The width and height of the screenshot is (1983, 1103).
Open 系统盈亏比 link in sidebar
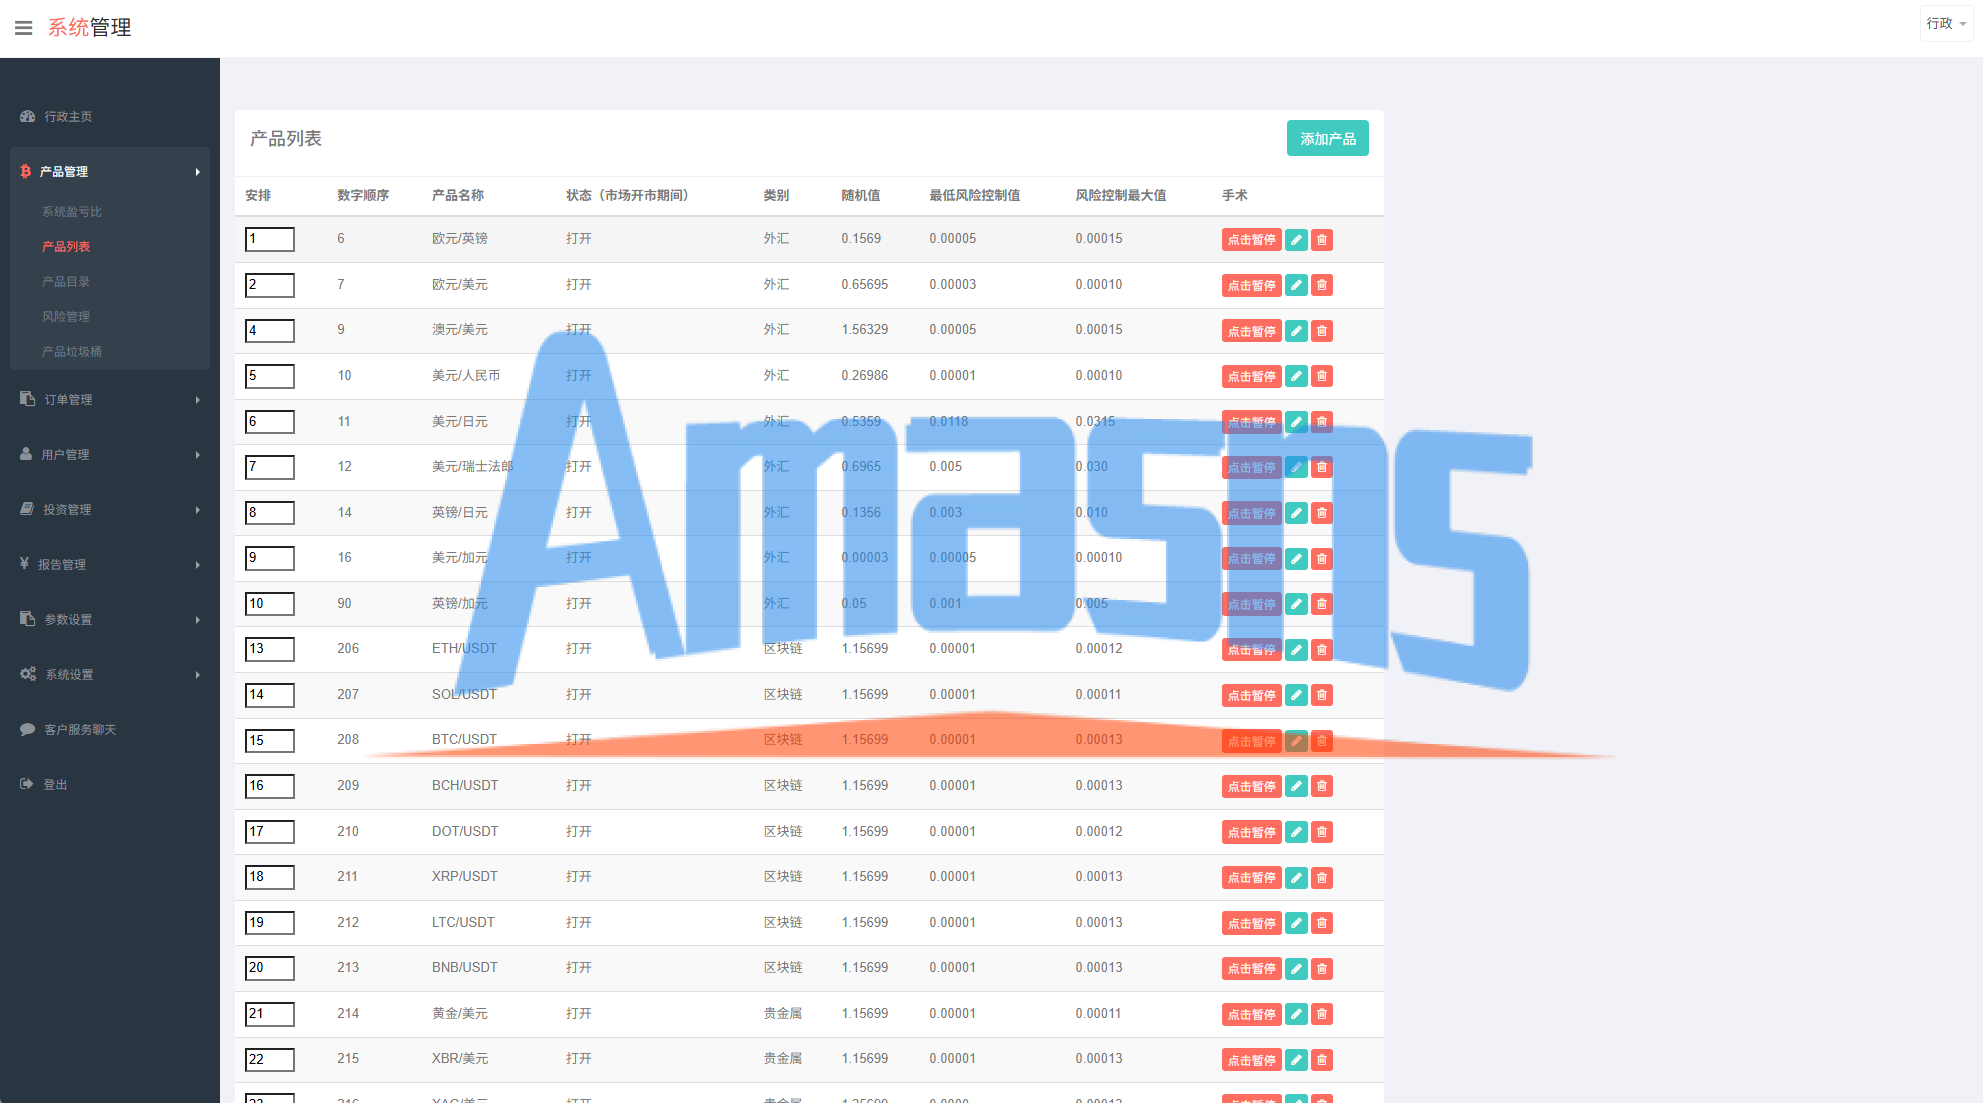pos(72,212)
